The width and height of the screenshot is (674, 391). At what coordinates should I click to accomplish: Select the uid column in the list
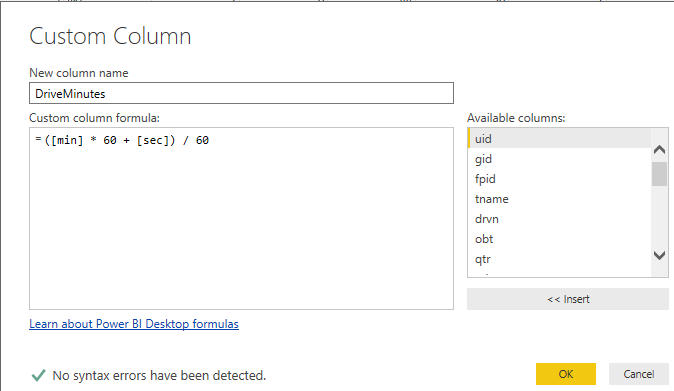click(560, 139)
